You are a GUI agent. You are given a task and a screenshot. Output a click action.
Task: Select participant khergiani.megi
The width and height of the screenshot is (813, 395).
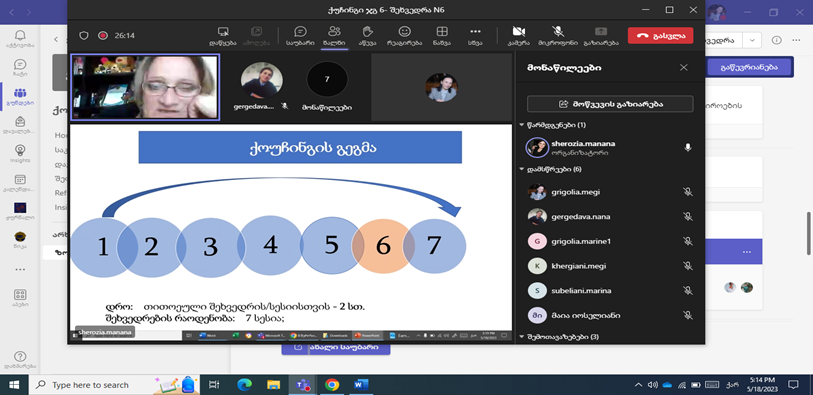[610, 266]
